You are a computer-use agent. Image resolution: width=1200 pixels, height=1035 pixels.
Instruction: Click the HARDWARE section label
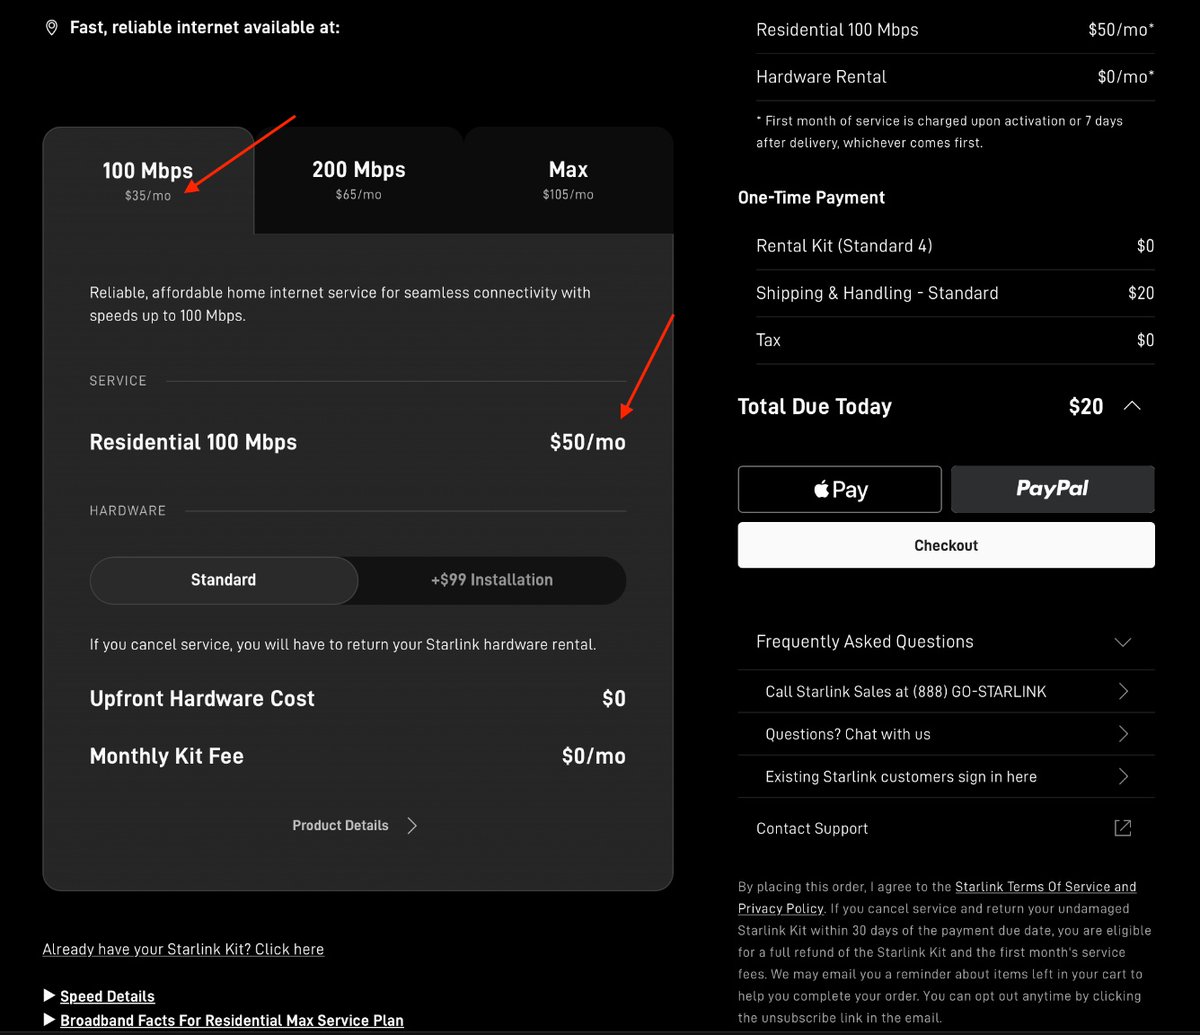[x=128, y=511]
